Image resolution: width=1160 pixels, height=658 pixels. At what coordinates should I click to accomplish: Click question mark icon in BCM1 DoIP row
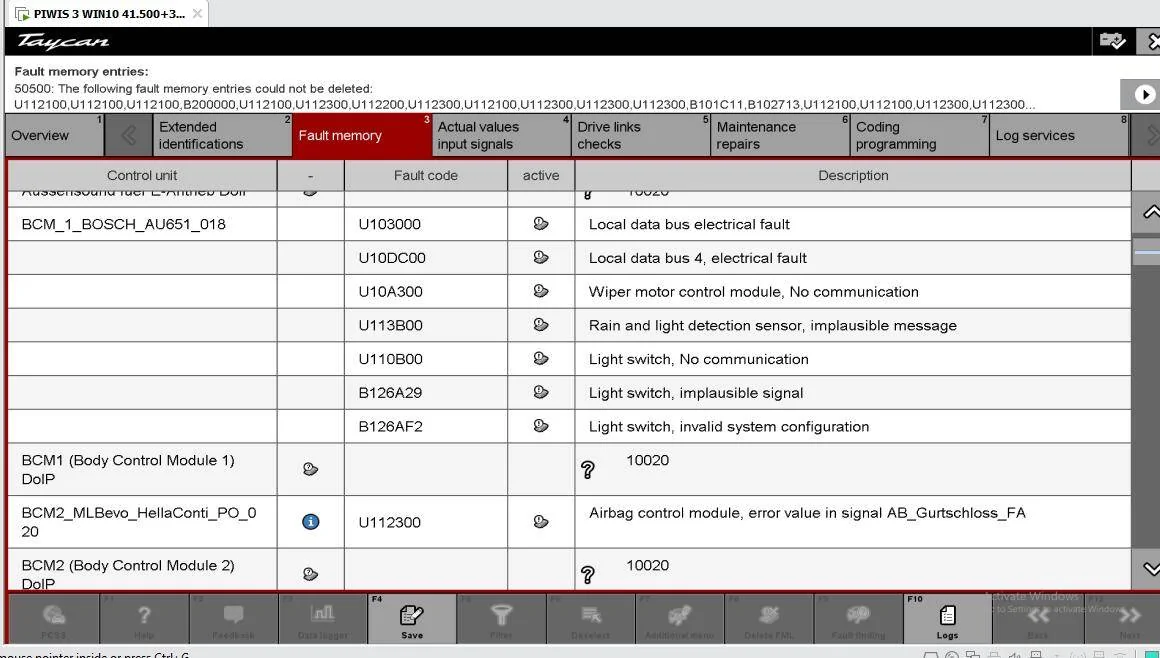[x=588, y=469]
